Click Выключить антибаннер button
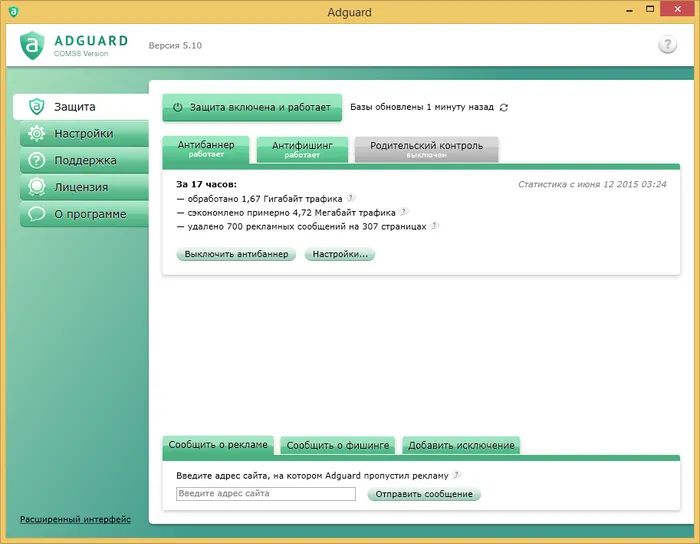 [236, 254]
